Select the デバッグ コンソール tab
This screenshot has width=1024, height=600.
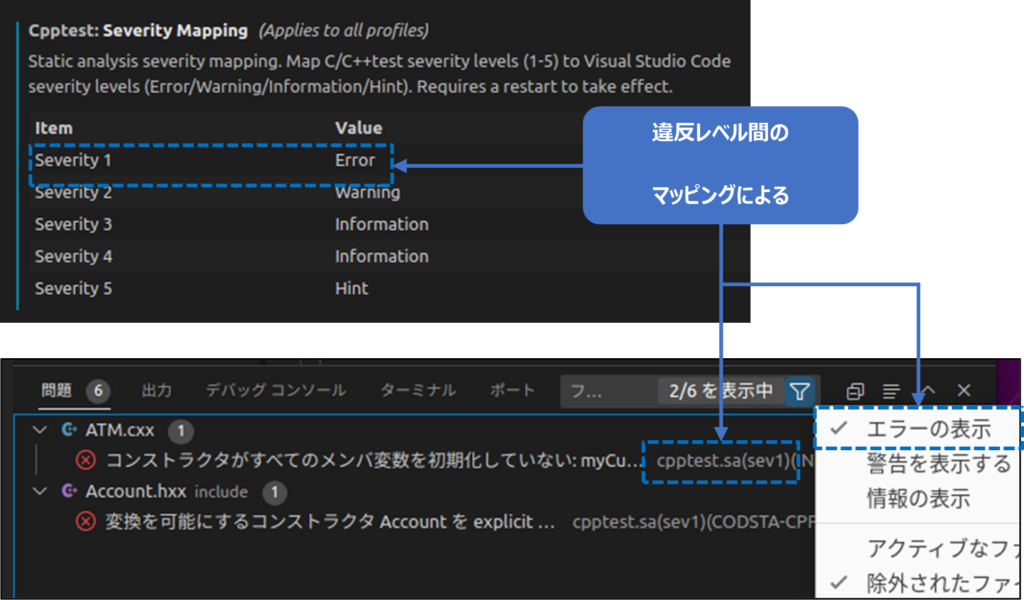point(276,390)
